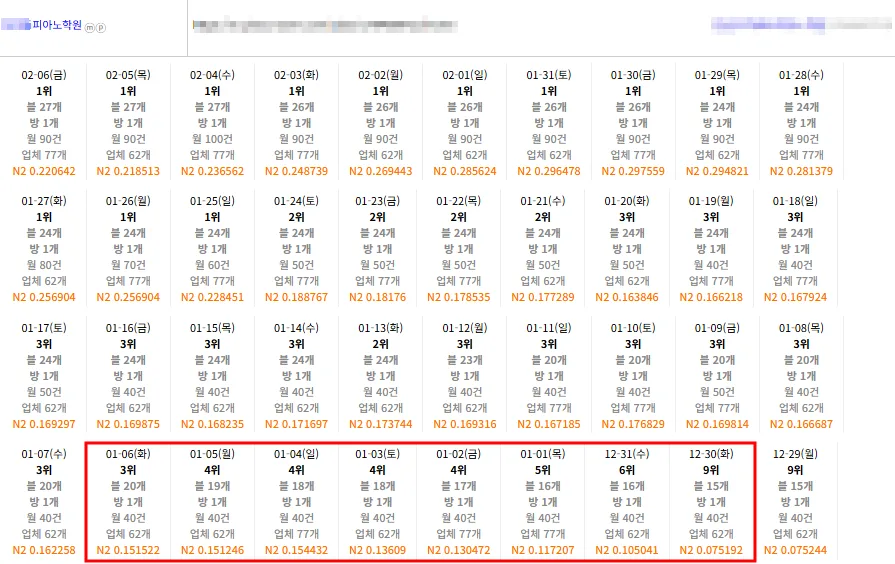Image resolution: width=895 pixels, height=564 pixels.
Task: Select the N2 0.228451 value
Action: click(x=212, y=297)
